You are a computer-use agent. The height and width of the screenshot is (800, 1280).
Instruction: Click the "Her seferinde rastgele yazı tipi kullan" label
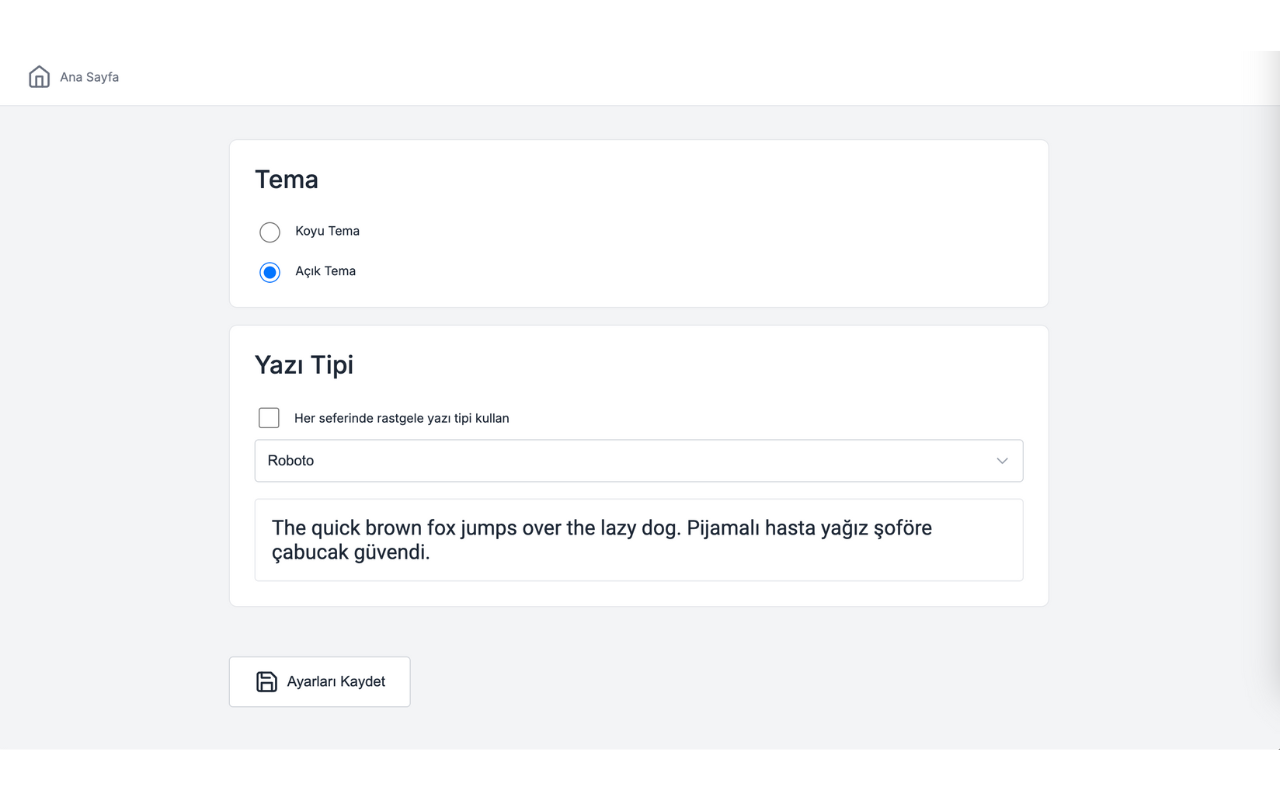(x=401, y=418)
